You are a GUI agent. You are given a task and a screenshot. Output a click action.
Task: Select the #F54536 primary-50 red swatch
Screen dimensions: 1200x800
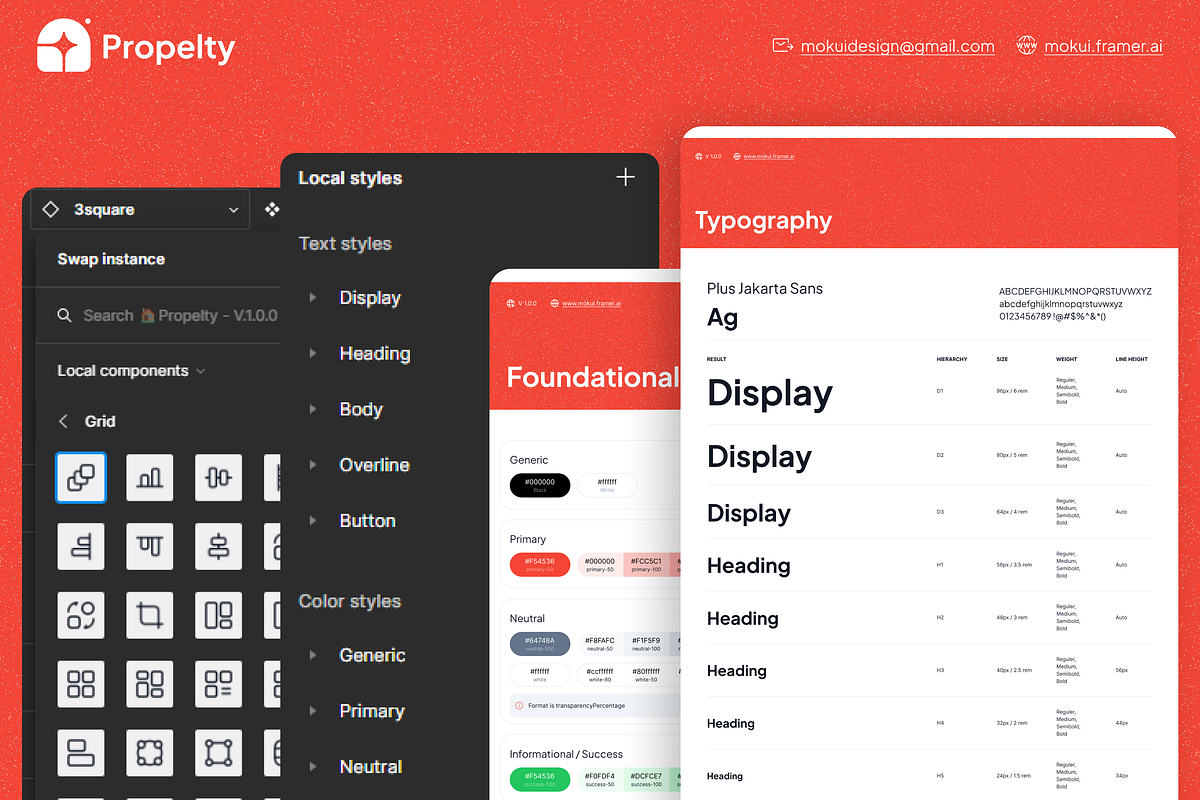pos(540,565)
